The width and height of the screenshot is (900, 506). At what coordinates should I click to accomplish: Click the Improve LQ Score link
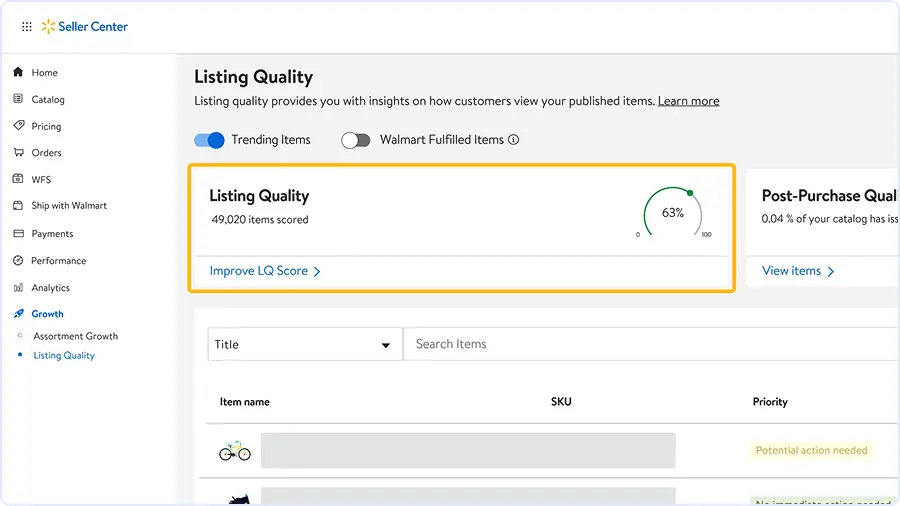(258, 271)
